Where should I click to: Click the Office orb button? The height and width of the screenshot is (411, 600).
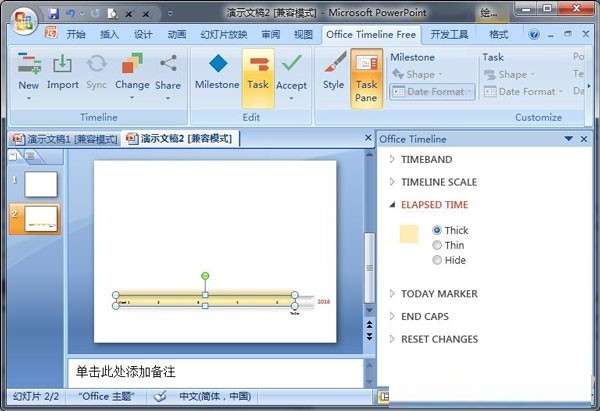click(x=24, y=21)
